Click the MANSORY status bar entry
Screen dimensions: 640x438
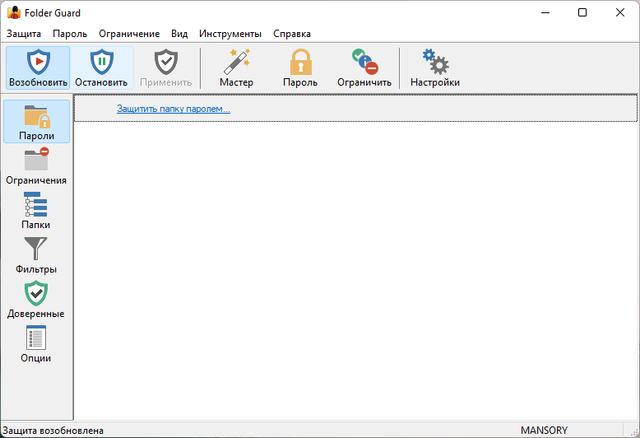coord(544,431)
